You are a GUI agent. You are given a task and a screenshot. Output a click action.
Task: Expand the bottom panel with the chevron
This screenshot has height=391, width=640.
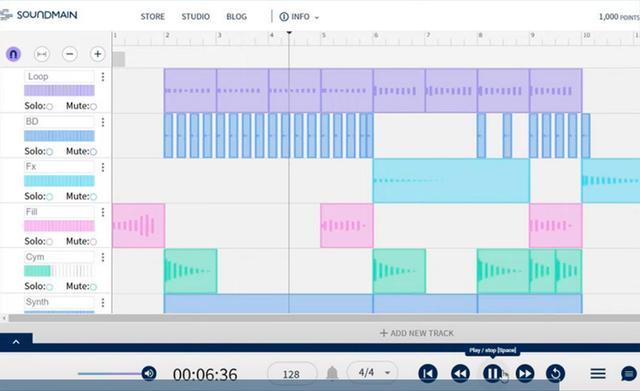point(16,342)
